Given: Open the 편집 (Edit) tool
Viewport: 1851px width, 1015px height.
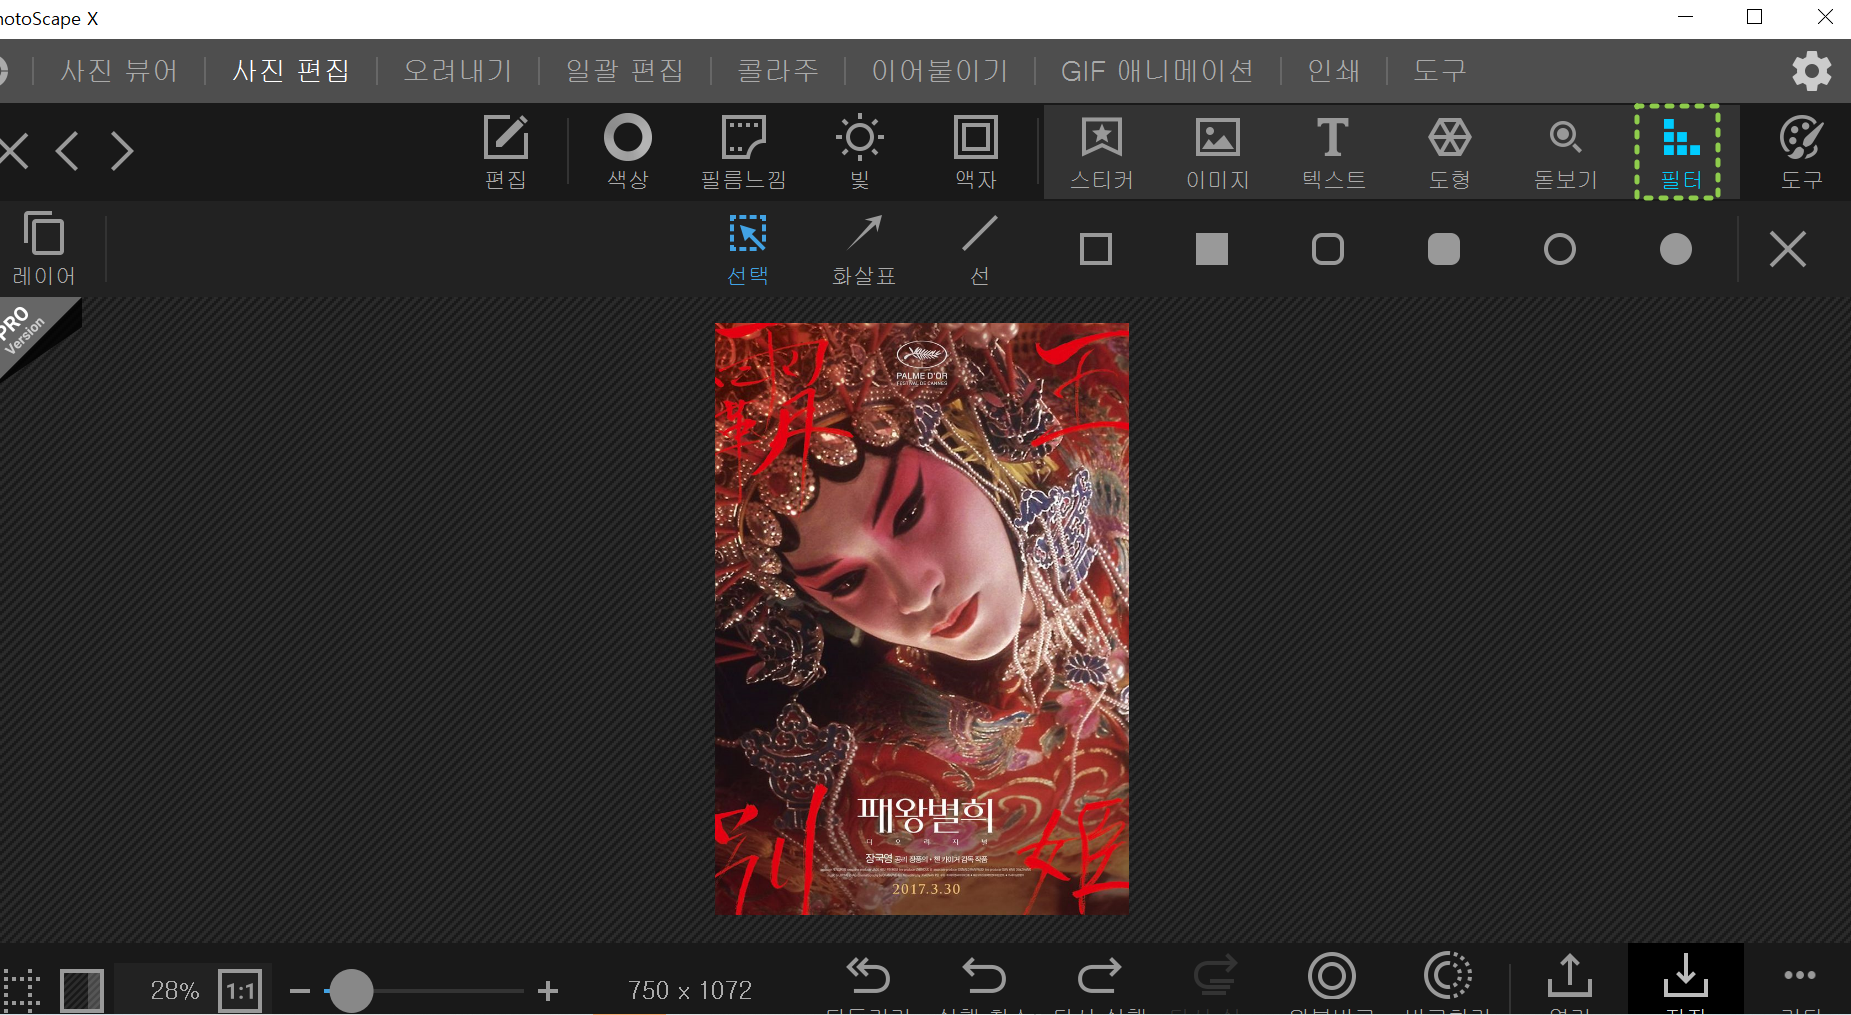Looking at the screenshot, I should [506, 151].
